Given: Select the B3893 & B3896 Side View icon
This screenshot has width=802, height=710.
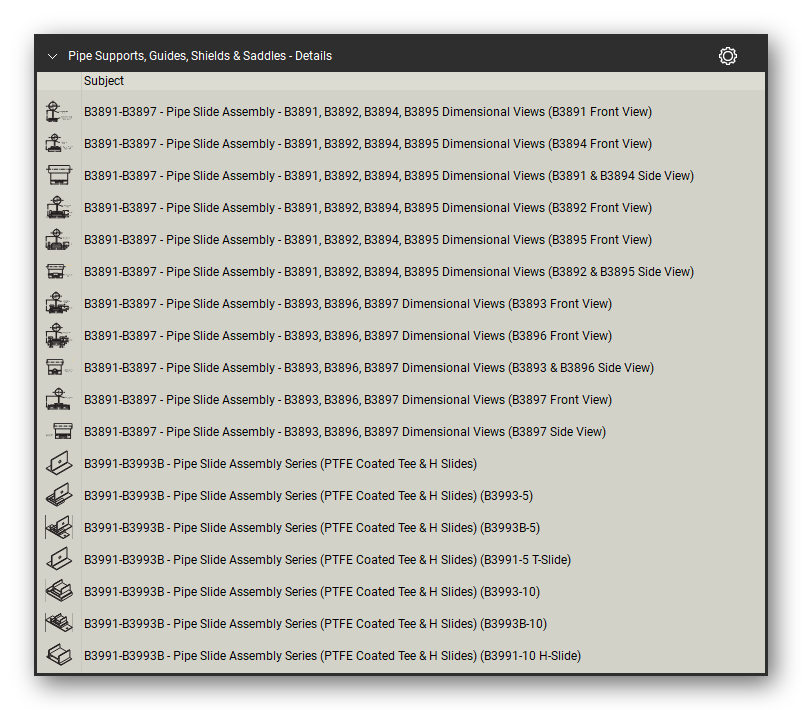Looking at the screenshot, I should pos(59,368).
